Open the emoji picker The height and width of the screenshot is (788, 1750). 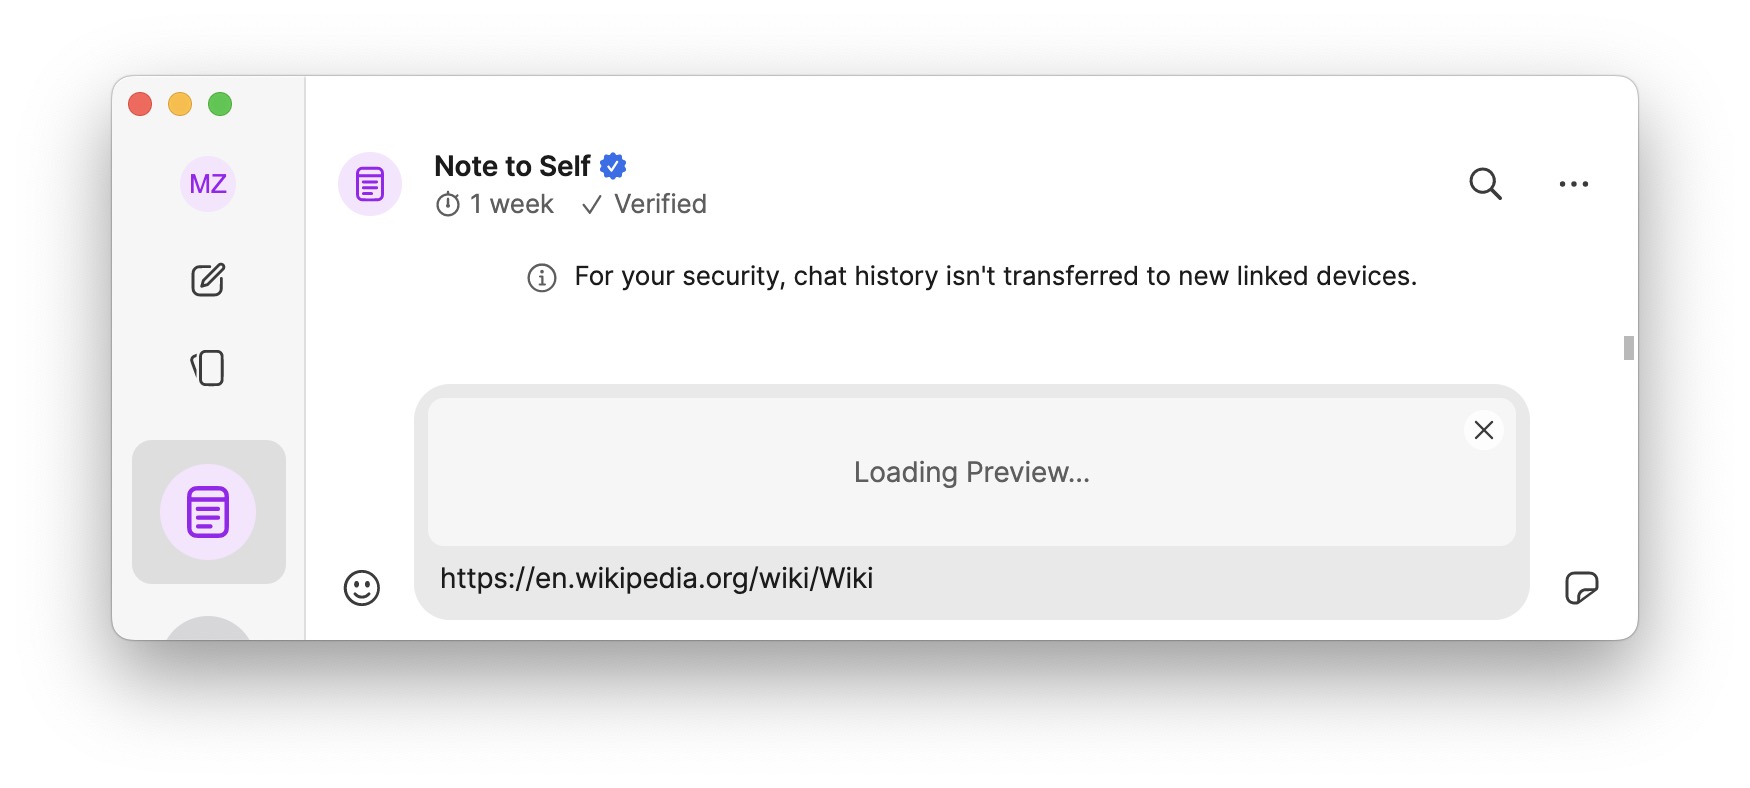pos(360,589)
